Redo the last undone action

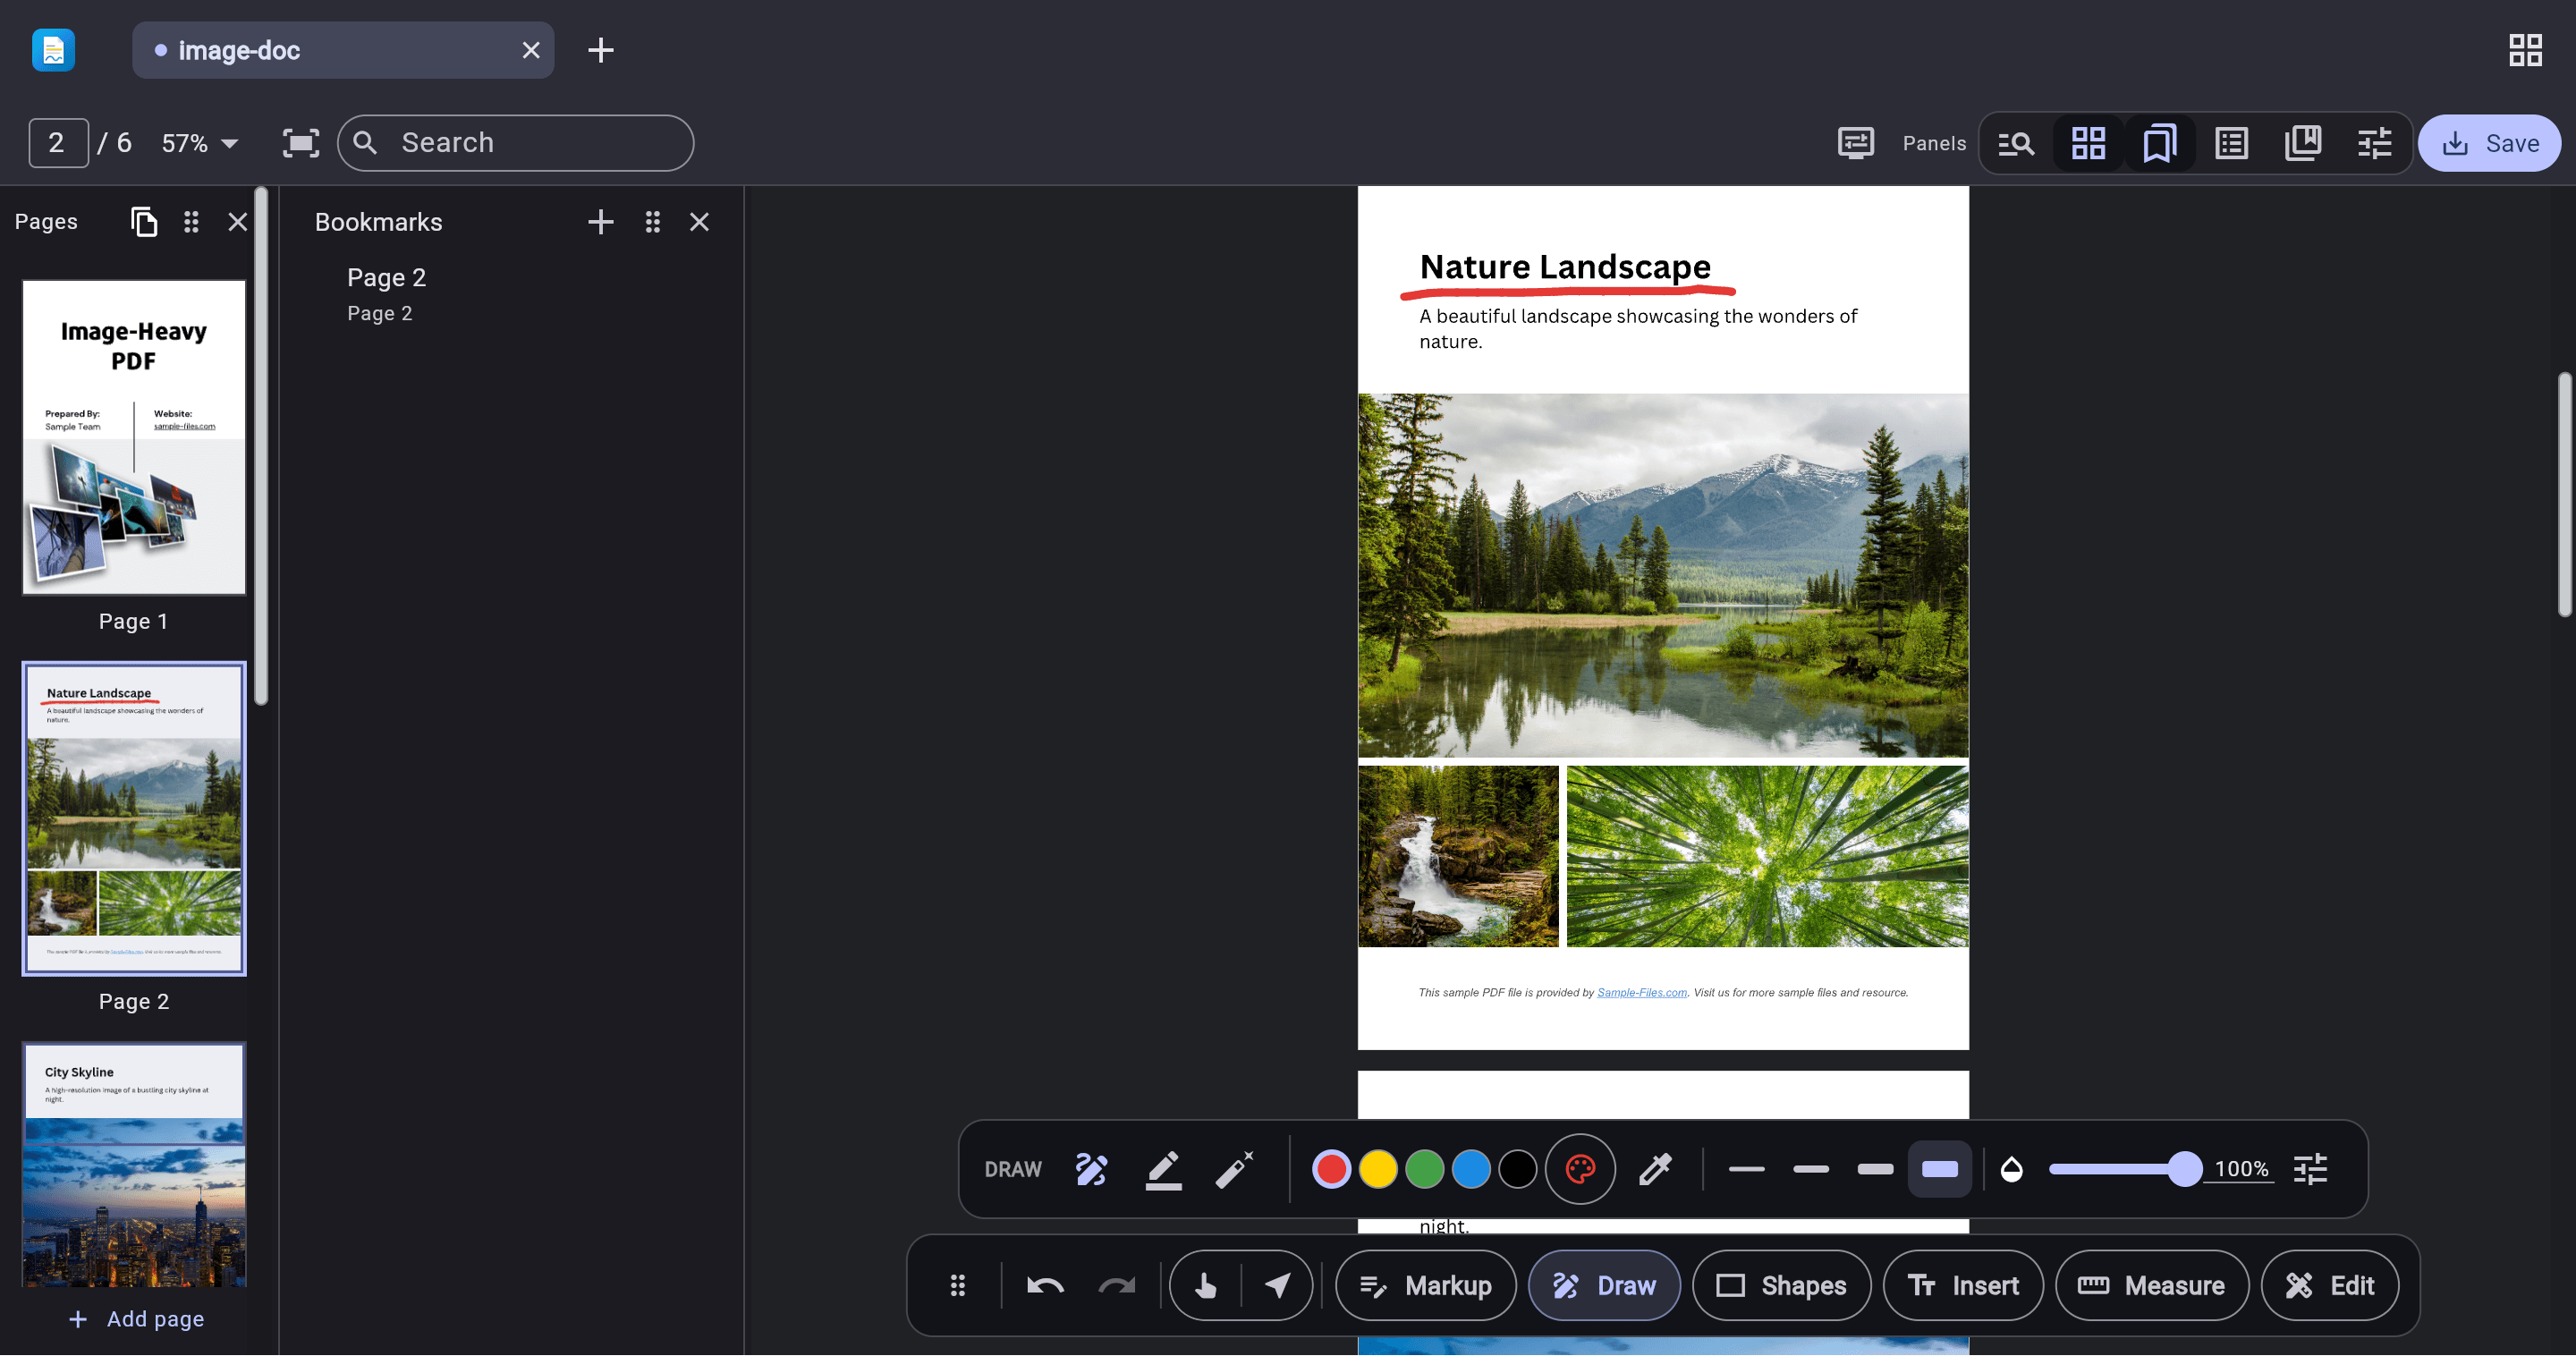click(x=1116, y=1285)
